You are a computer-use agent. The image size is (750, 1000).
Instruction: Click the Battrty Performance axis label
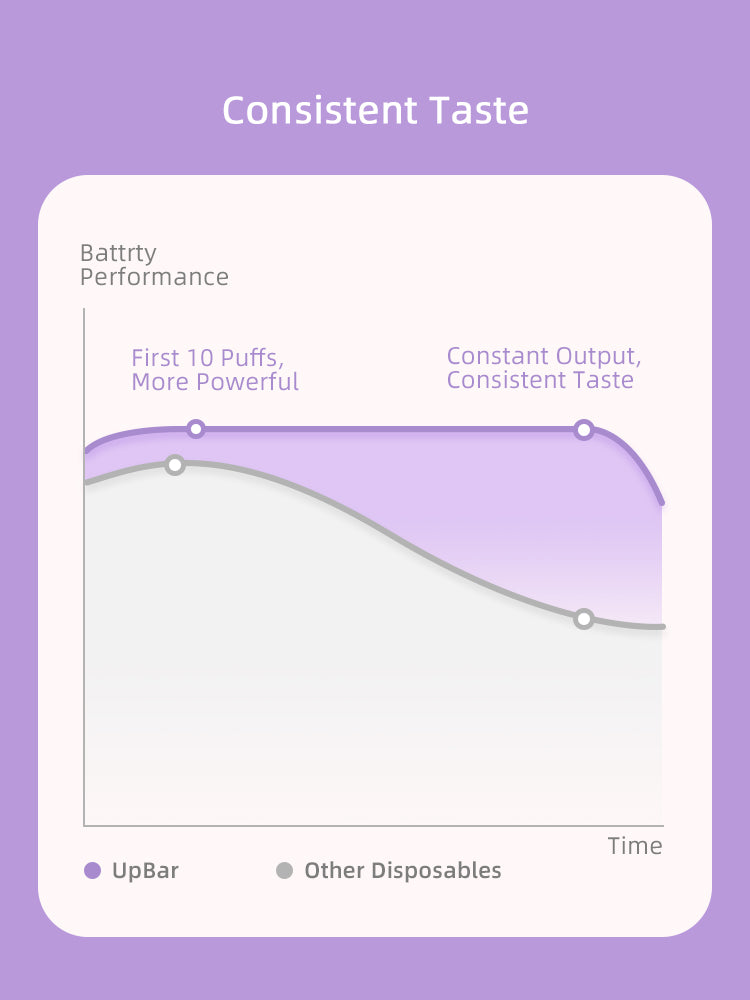(x=154, y=265)
